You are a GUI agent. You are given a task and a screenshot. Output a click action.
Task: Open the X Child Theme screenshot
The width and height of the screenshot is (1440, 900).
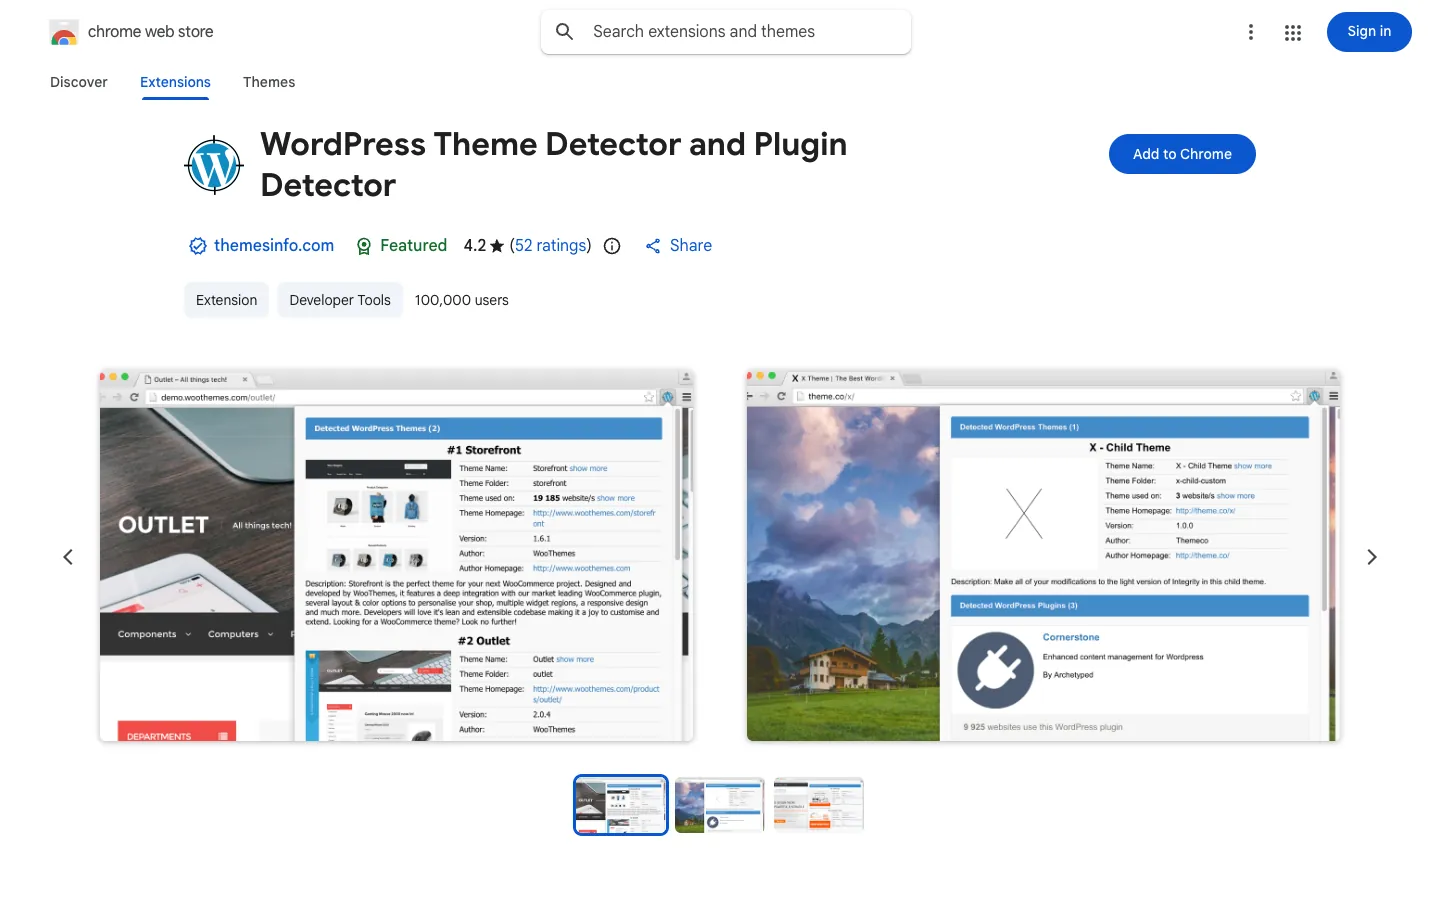tap(1044, 555)
